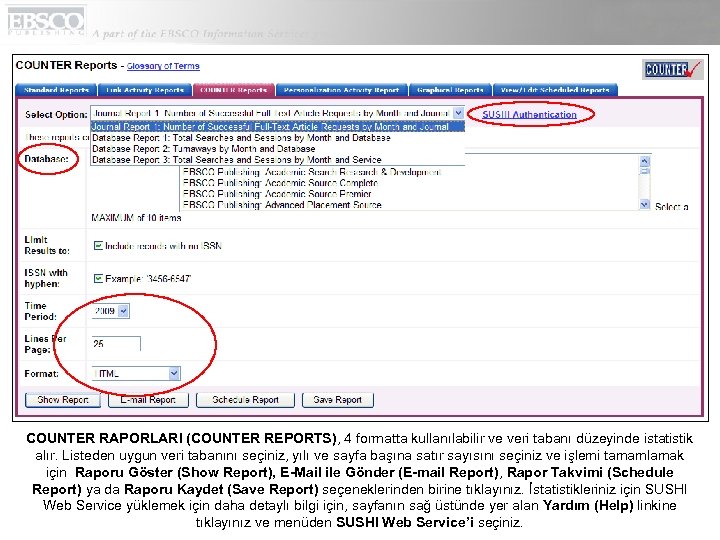The image size is (720, 540).
Task: Switch to the Standard Reports tab
Action: point(56,90)
